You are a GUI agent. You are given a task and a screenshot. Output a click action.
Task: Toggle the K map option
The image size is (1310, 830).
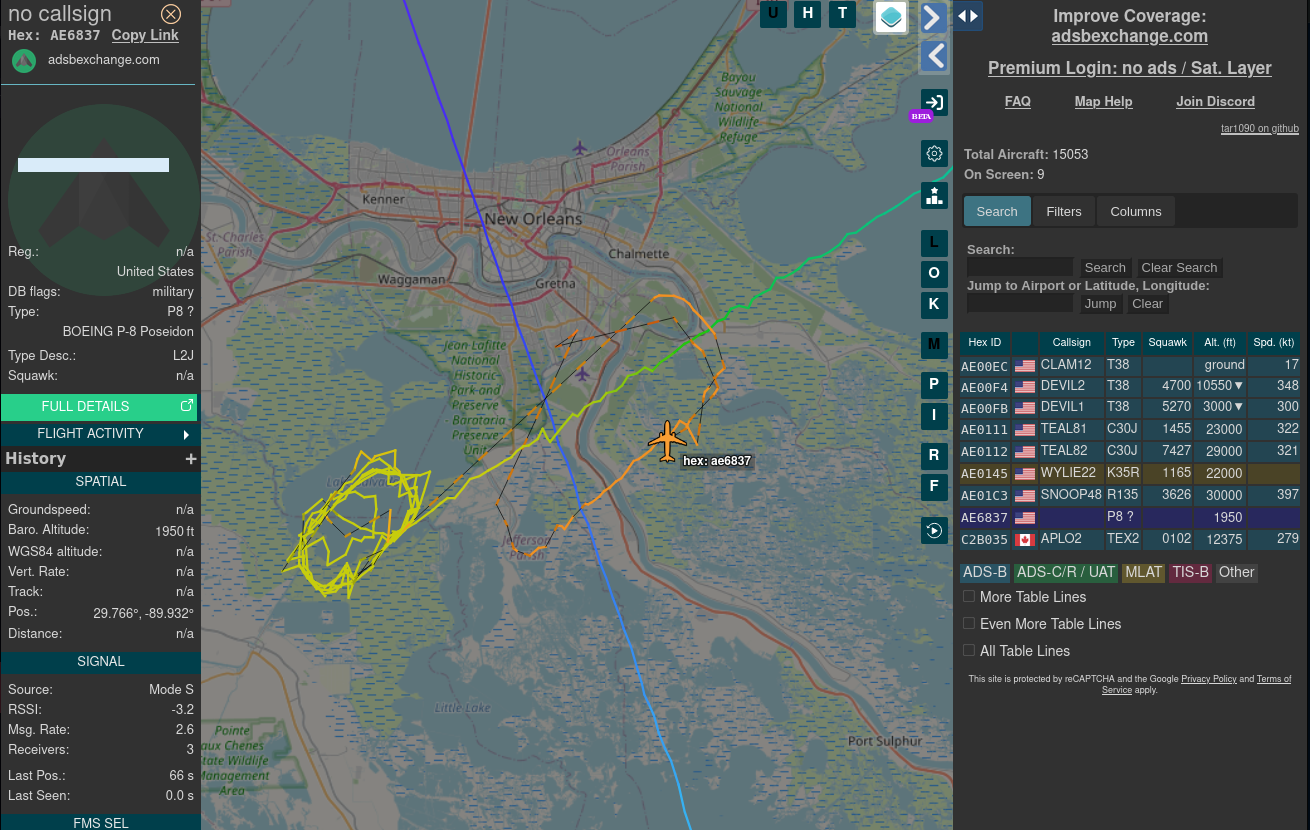[934, 305]
